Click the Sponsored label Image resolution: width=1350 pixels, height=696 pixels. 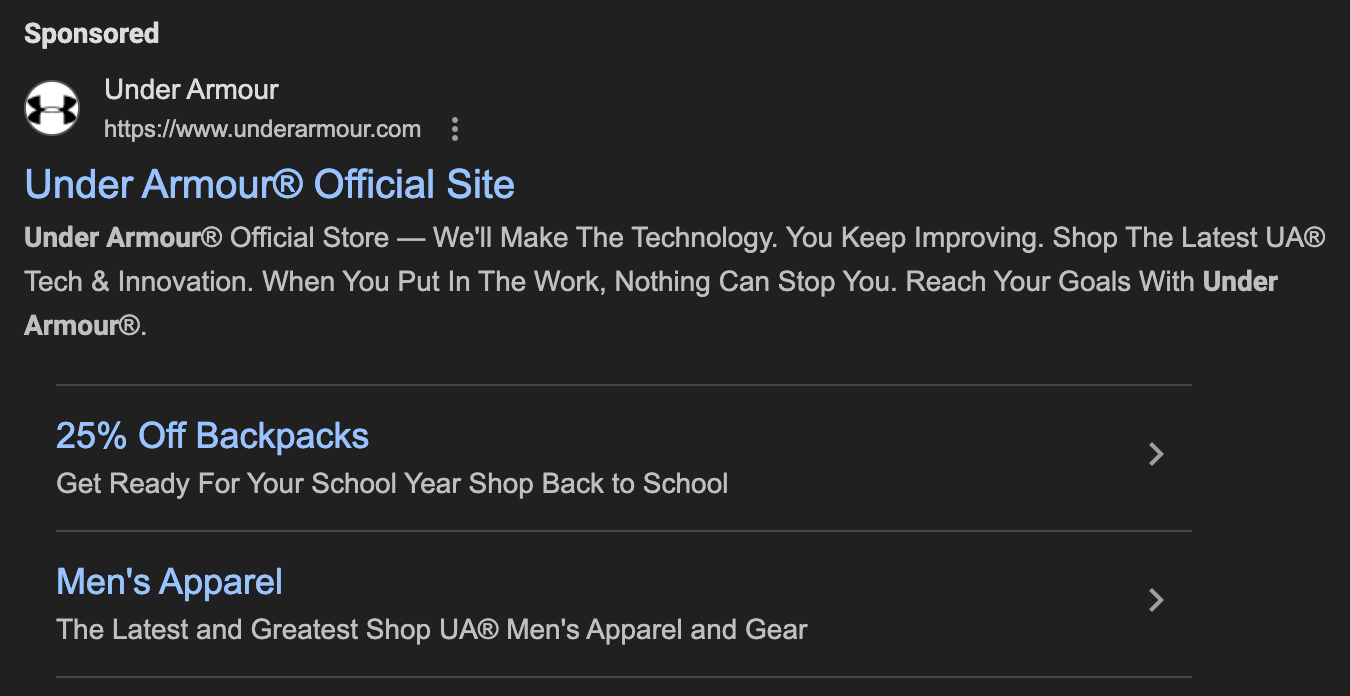[91, 34]
